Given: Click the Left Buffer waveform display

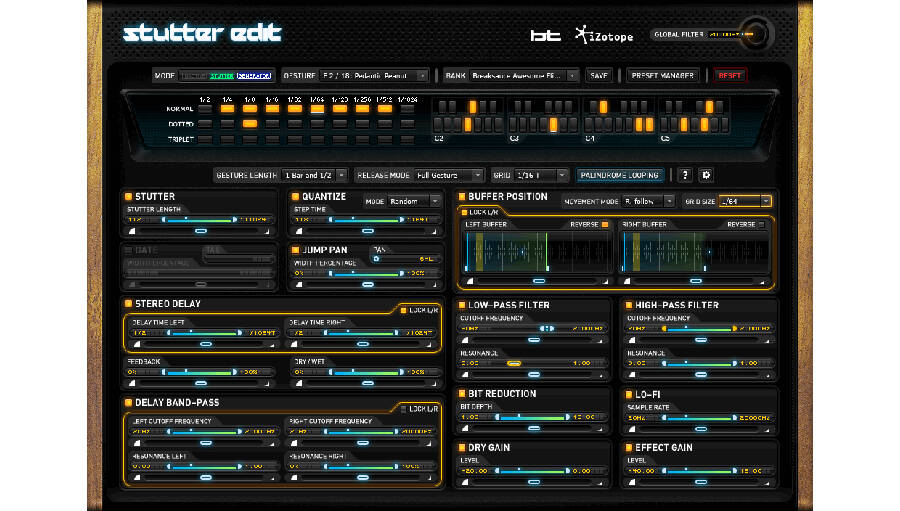Looking at the screenshot, I should click(x=537, y=252).
